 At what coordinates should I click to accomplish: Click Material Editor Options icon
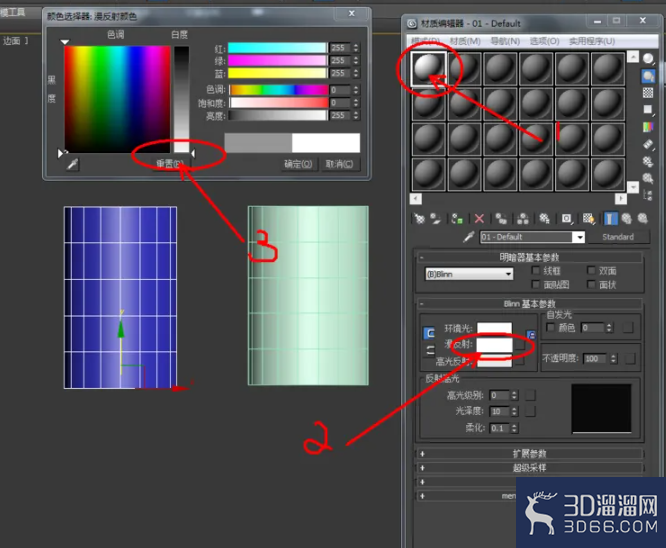tap(648, 161)
